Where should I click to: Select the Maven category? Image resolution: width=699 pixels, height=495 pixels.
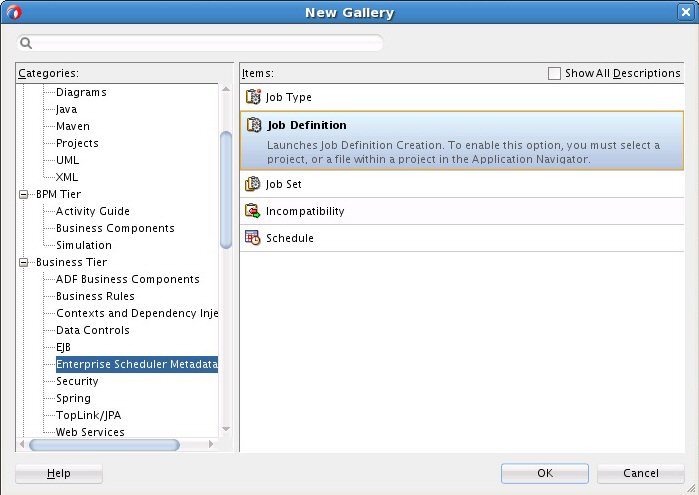[73, 126]
